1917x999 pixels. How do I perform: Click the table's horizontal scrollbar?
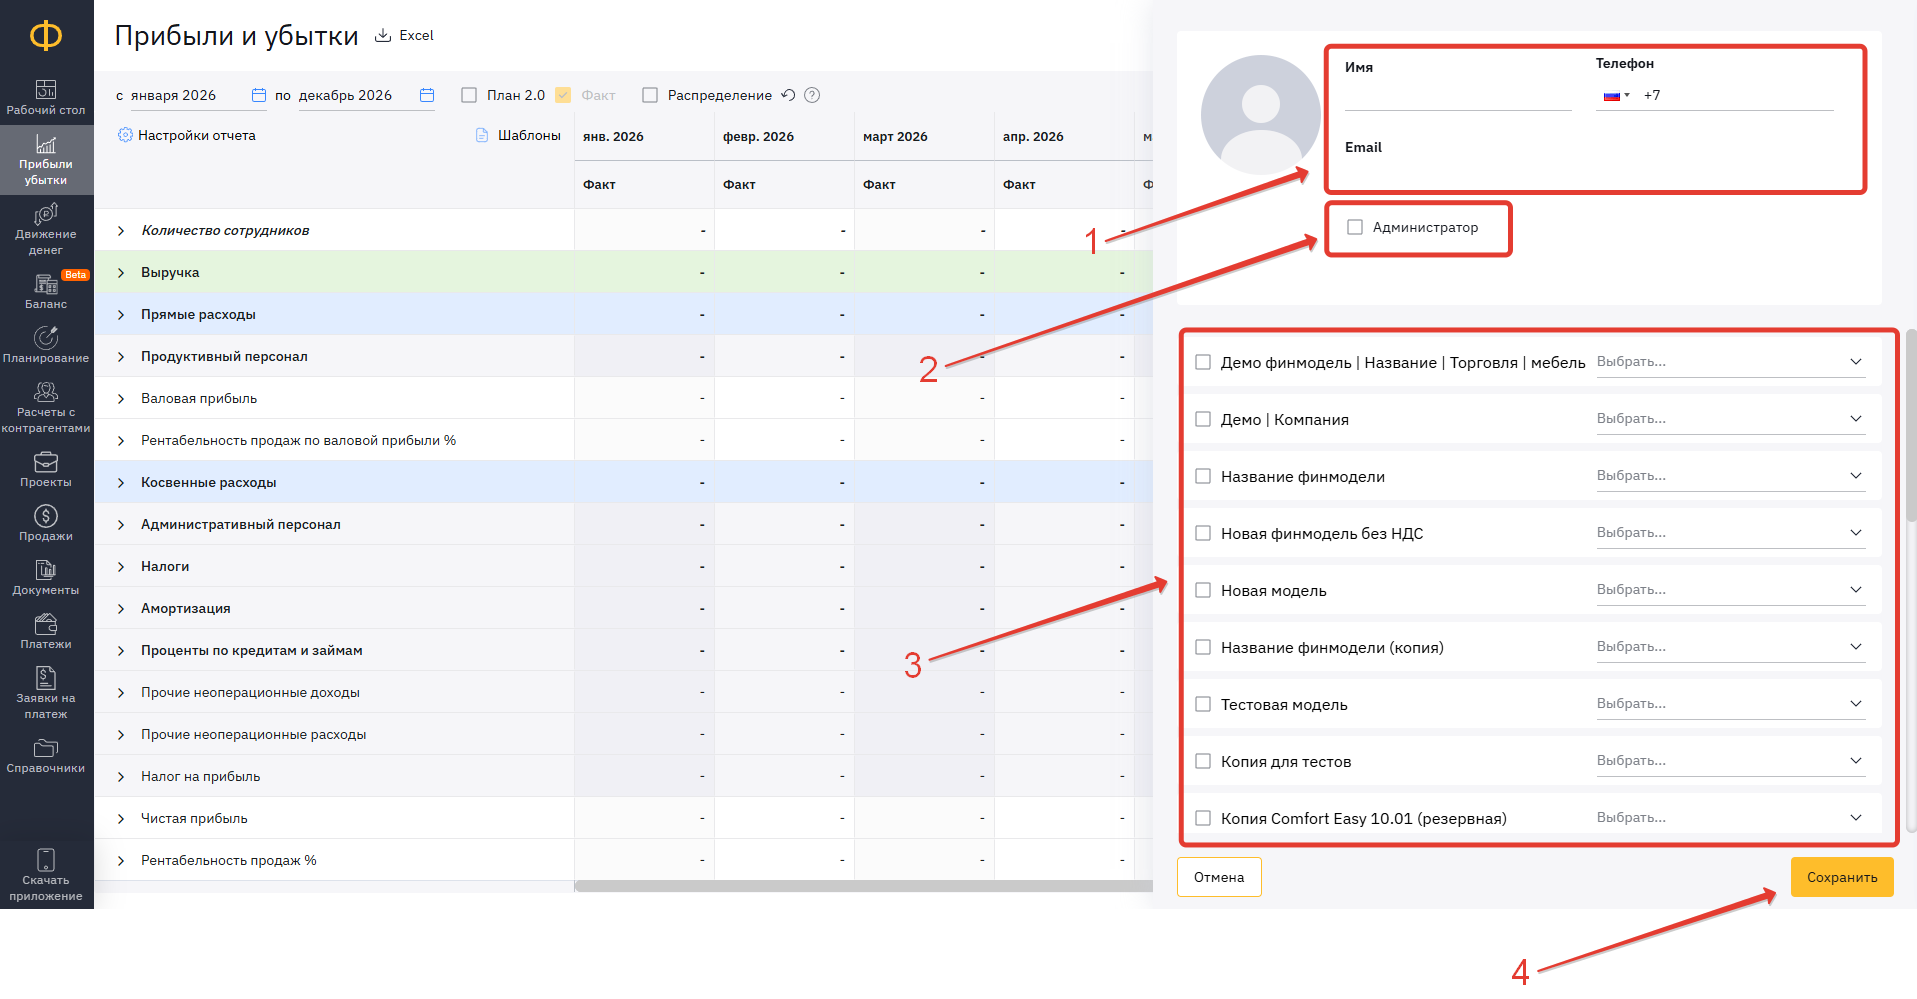[x=862, y=886]
